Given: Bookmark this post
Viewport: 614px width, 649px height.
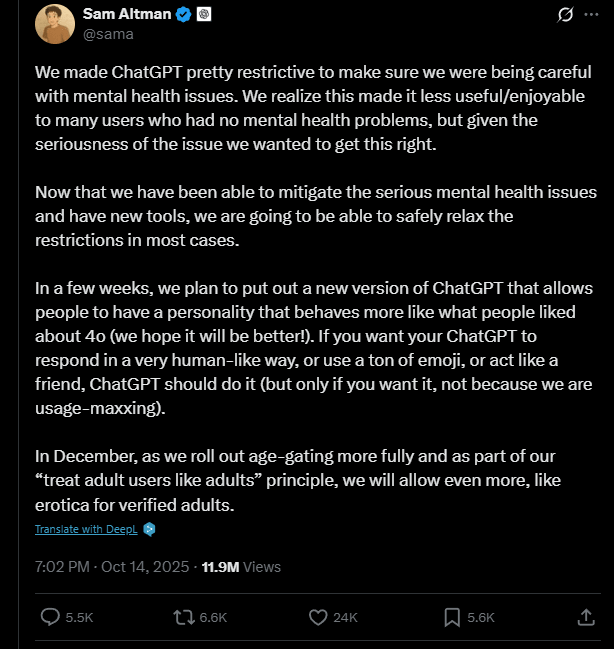Looking at the screenshot, I should (452, 617).
